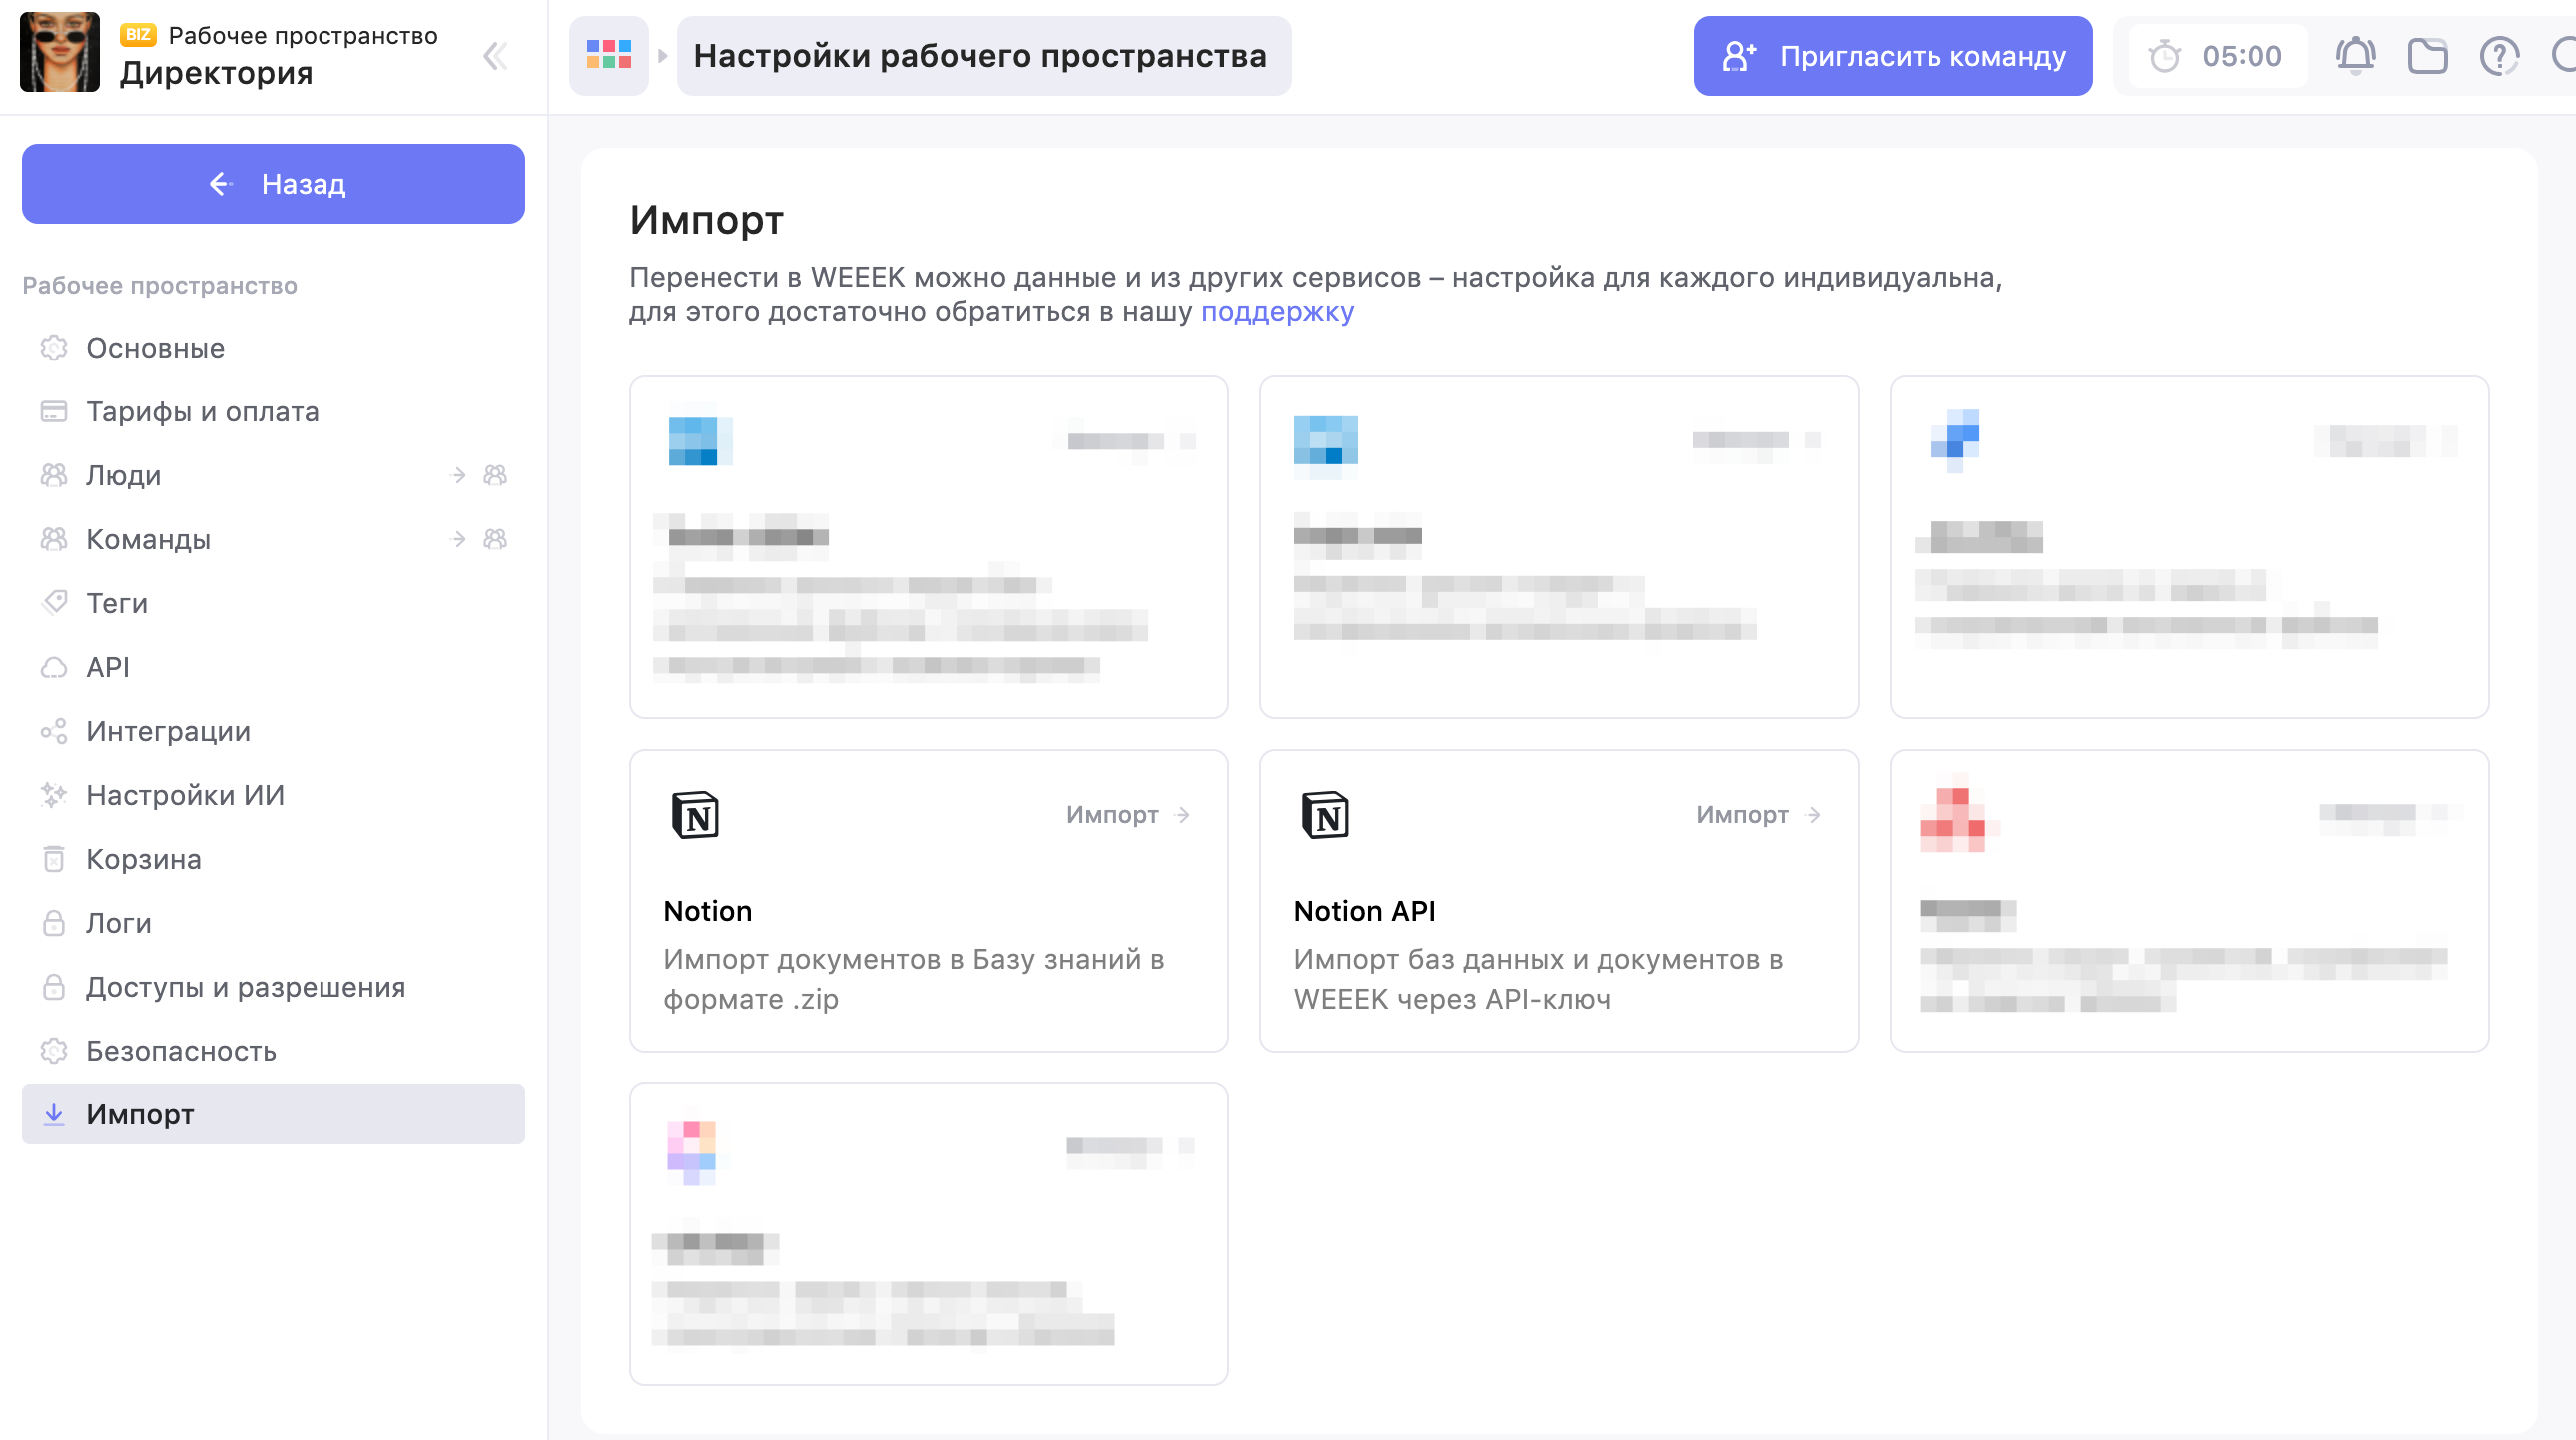Open API section
Viewport: 2576px width, 1440px height.
click(273, 668)
